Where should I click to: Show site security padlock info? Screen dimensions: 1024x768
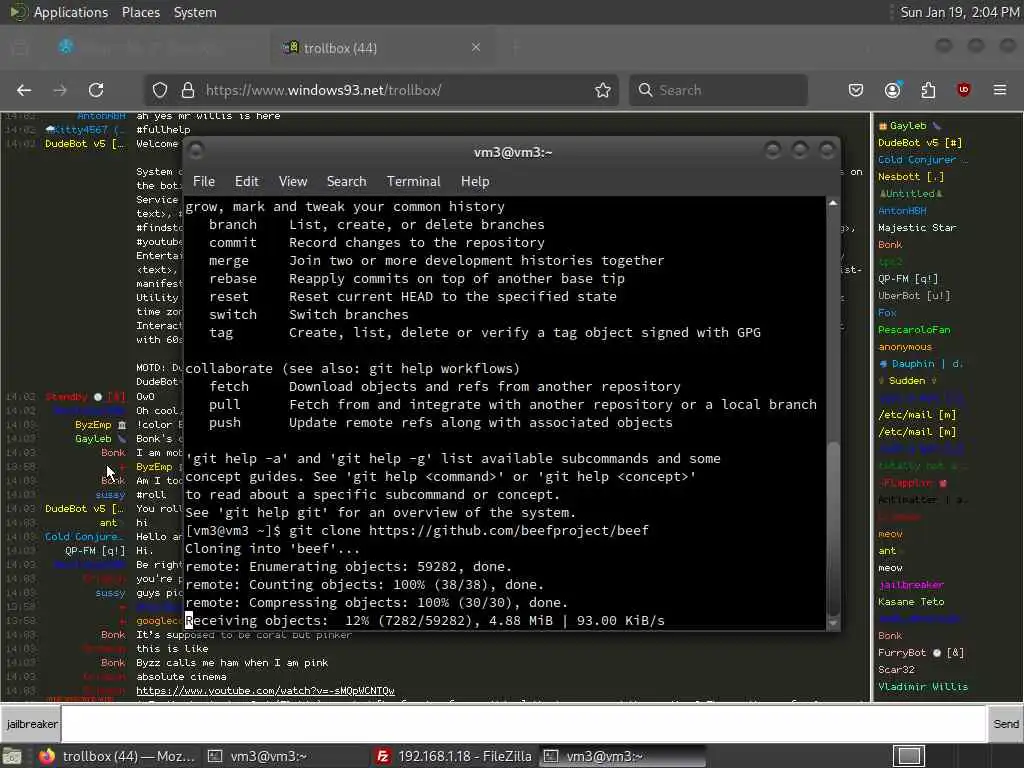(187, 90)
